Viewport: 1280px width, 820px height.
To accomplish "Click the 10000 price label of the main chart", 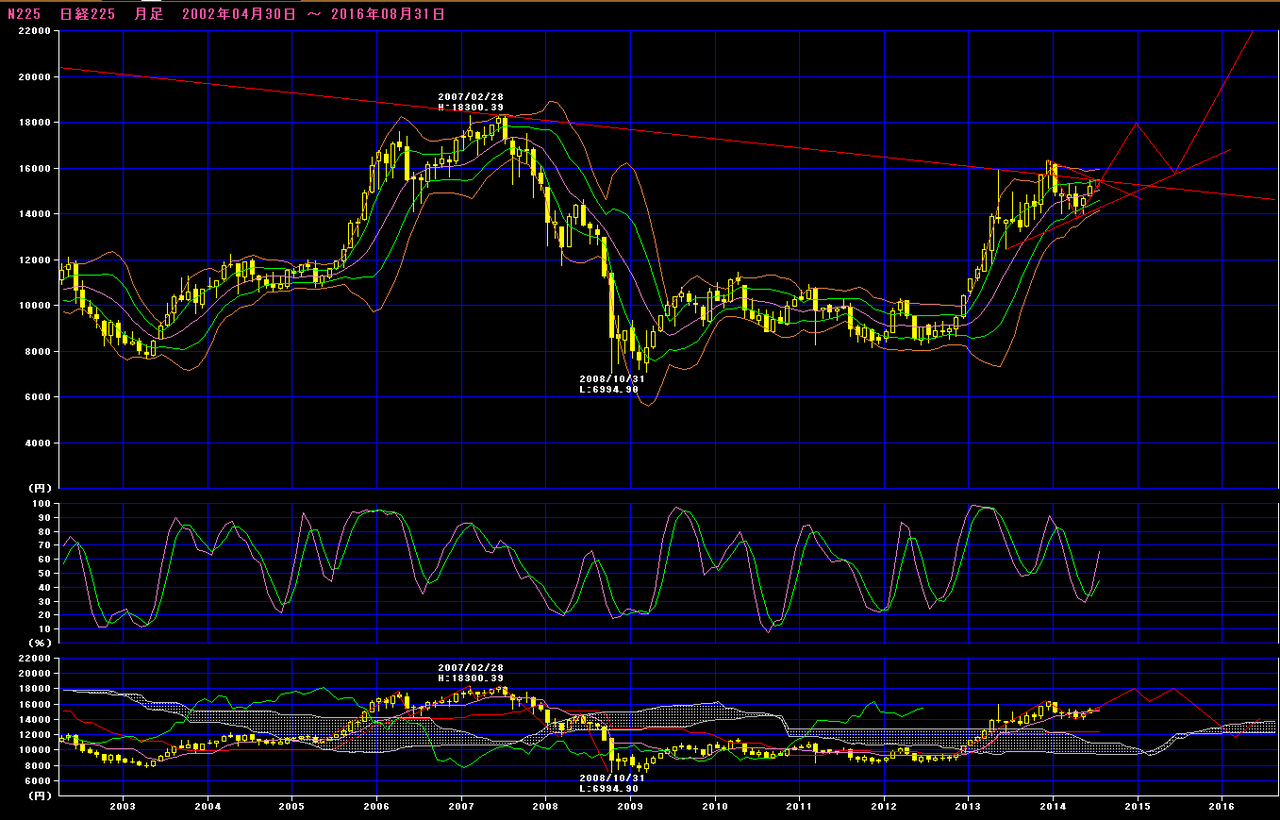I will [x=33, y=306].
